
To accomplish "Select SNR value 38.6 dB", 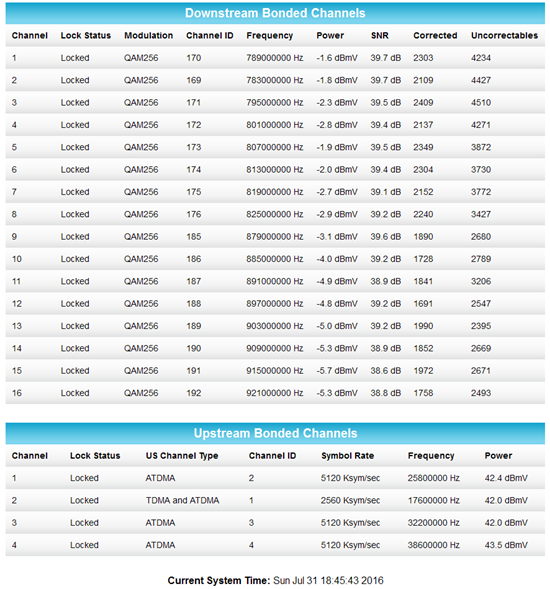I will click(385, 371).
